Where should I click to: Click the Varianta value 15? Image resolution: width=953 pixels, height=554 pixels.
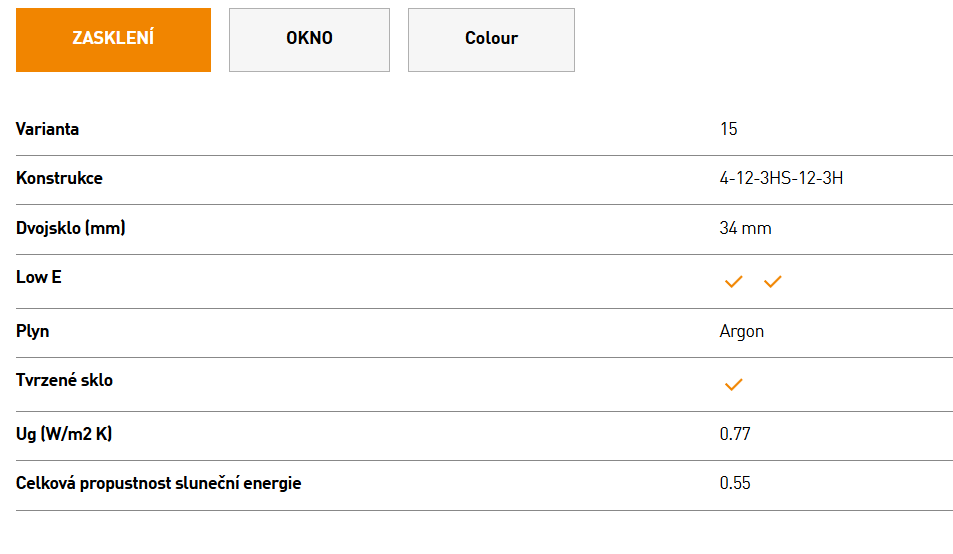tap(728, 129)
